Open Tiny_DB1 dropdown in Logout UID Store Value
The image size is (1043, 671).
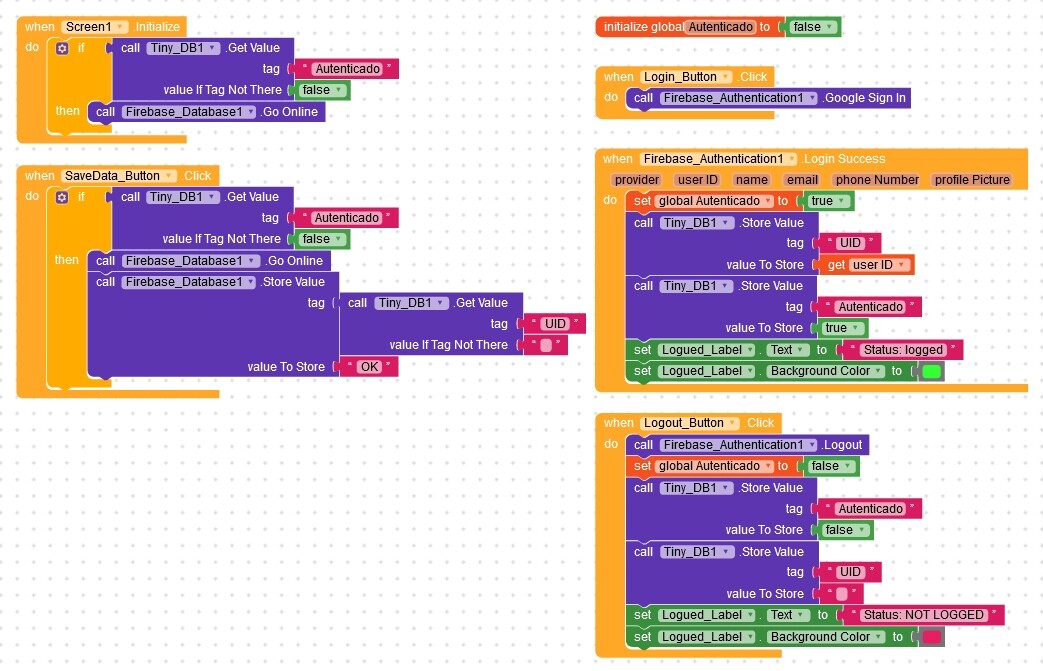(697, 552)
